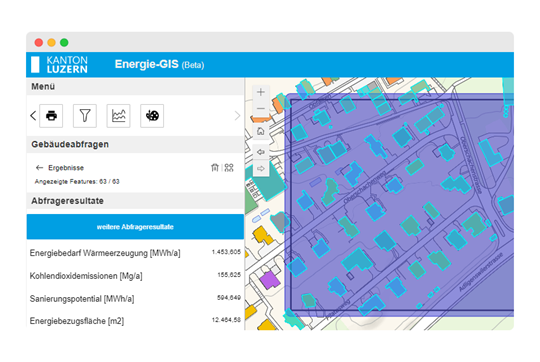Open the chart diagram tool
This screenshot has height=362, width=540.
(118, 116)
